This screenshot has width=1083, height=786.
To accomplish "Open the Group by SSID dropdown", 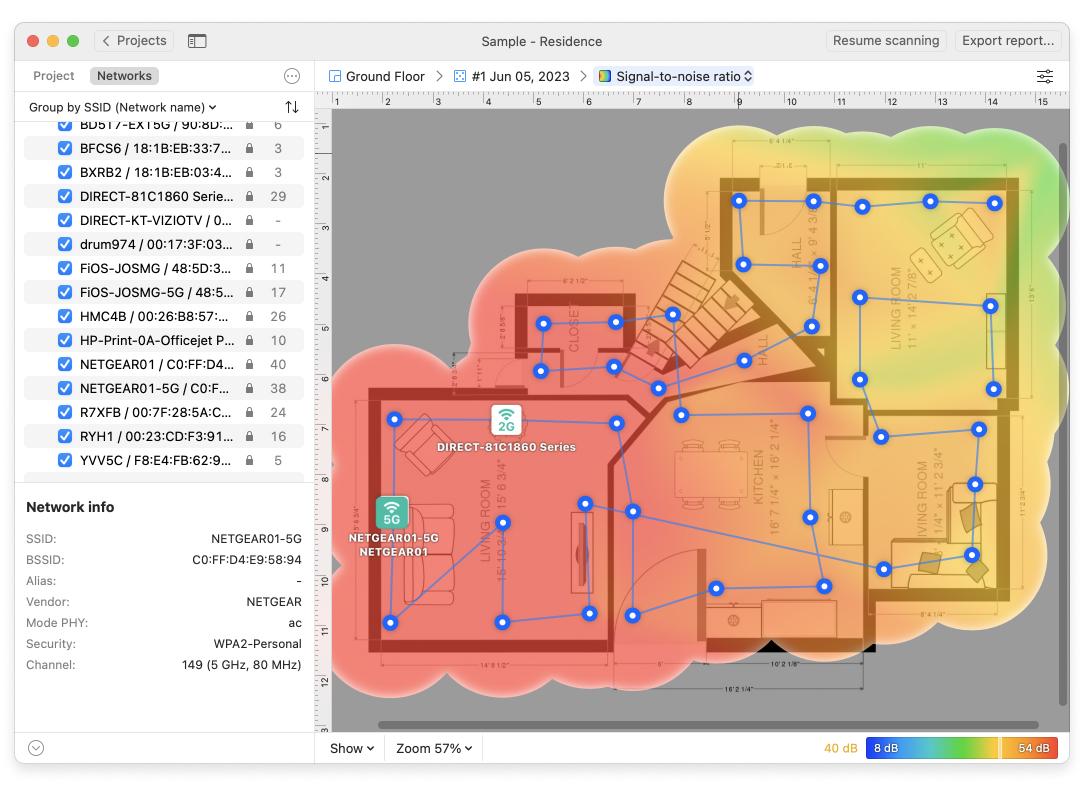I will (x=122, y=107).
